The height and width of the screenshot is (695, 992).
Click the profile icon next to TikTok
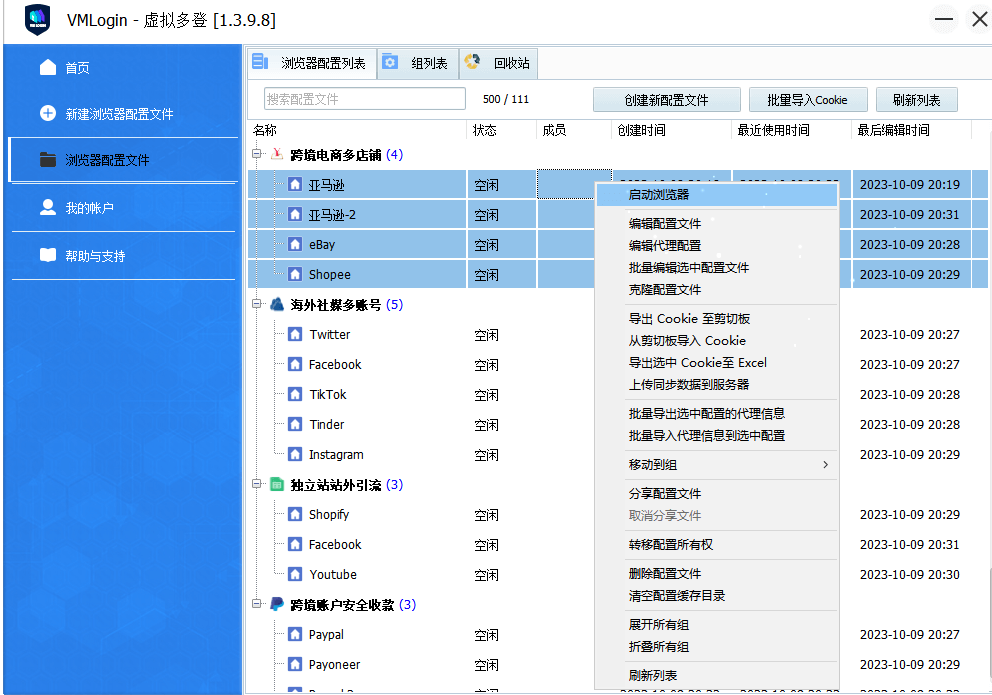(295, 394)
